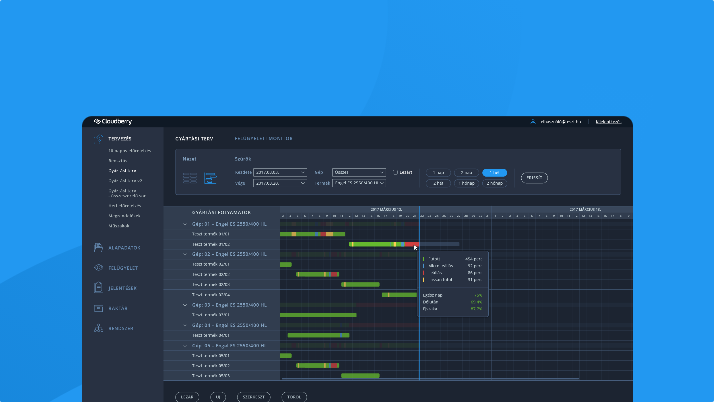The image size is (714, 402).
Task: Click the Cloudberry logo in header
Action: tap(113, 122)
